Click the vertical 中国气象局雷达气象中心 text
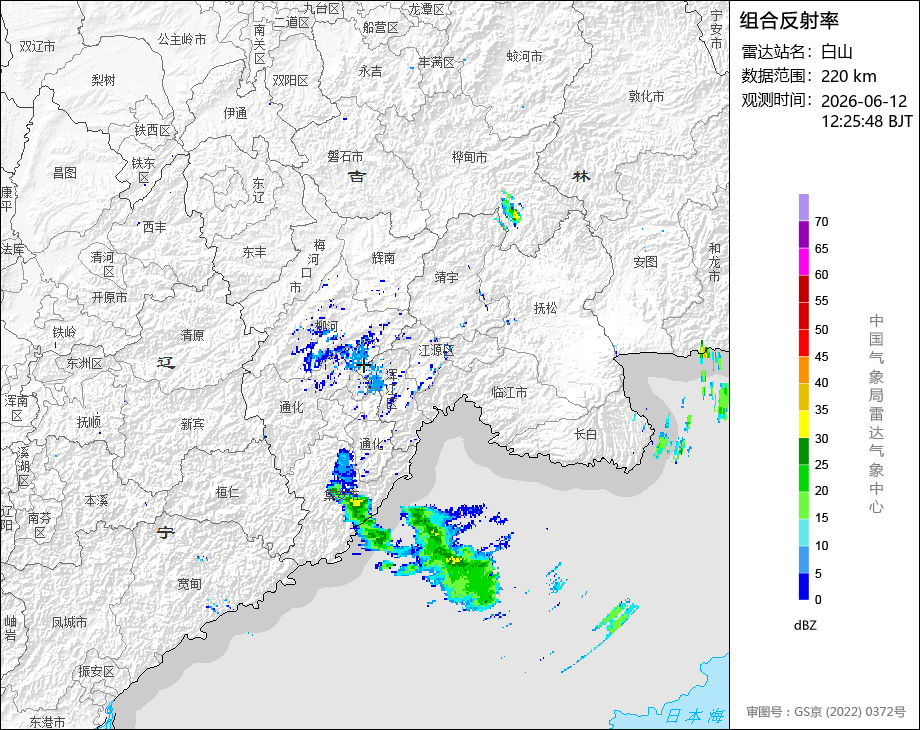 [876, 414]
